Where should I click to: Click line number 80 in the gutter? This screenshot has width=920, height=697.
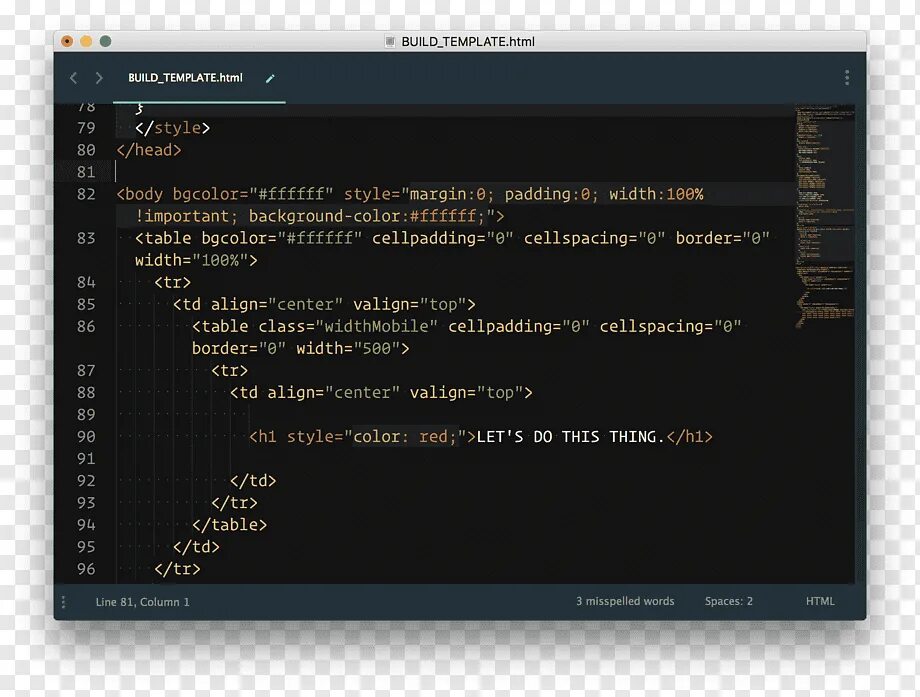[86, 150]
